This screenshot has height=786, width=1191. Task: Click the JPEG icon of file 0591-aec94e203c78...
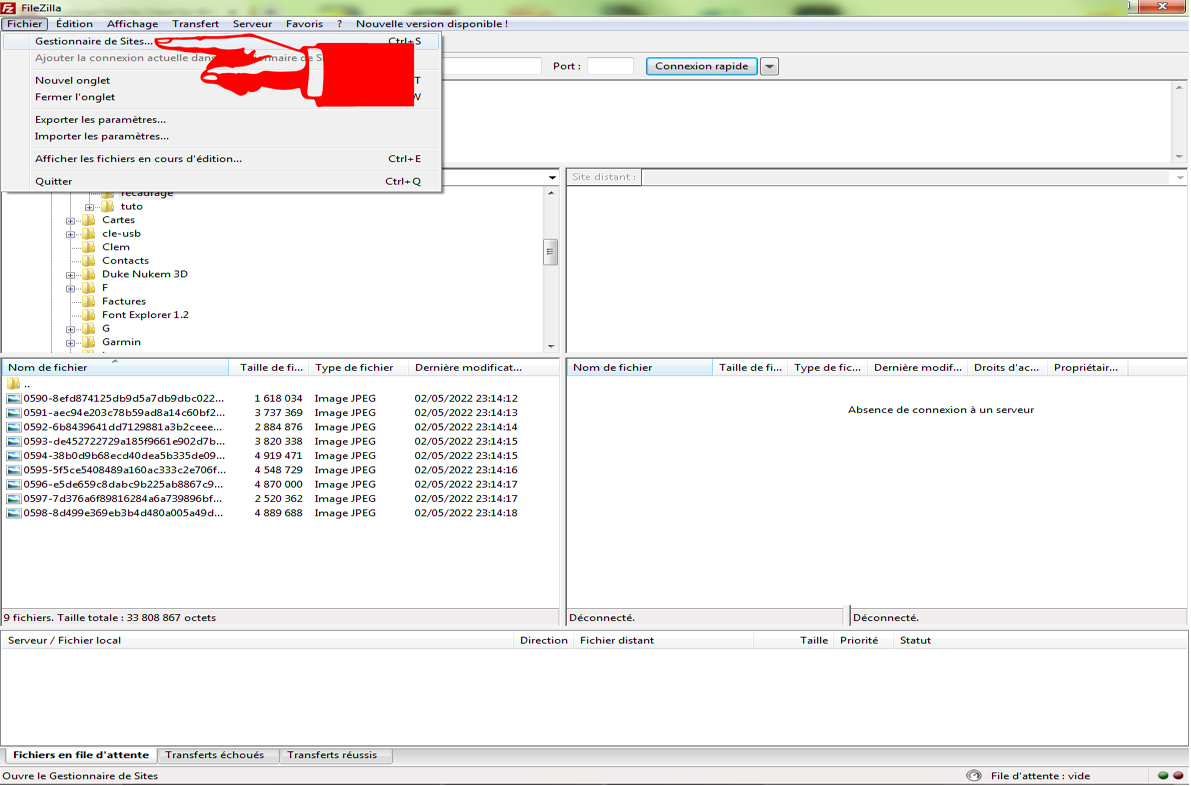click(x=14, y=412)
